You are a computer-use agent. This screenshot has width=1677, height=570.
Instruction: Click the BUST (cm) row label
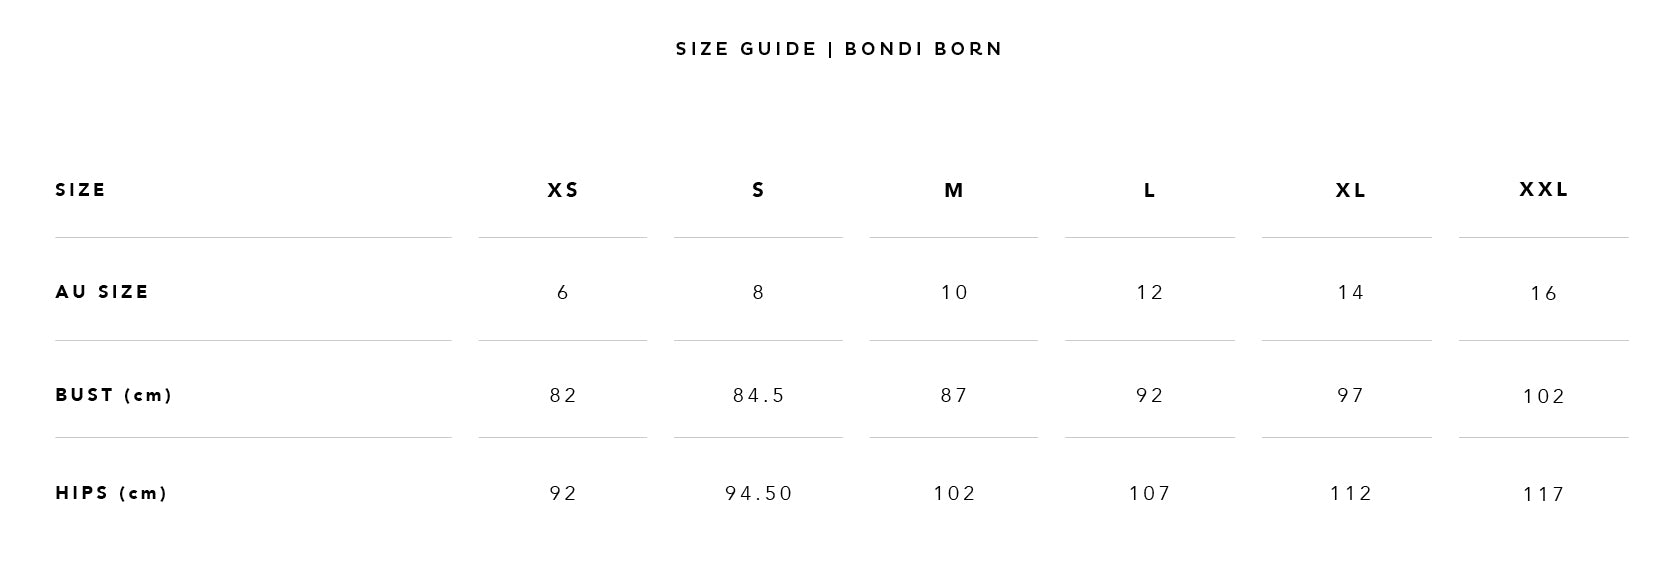[114, 395]
